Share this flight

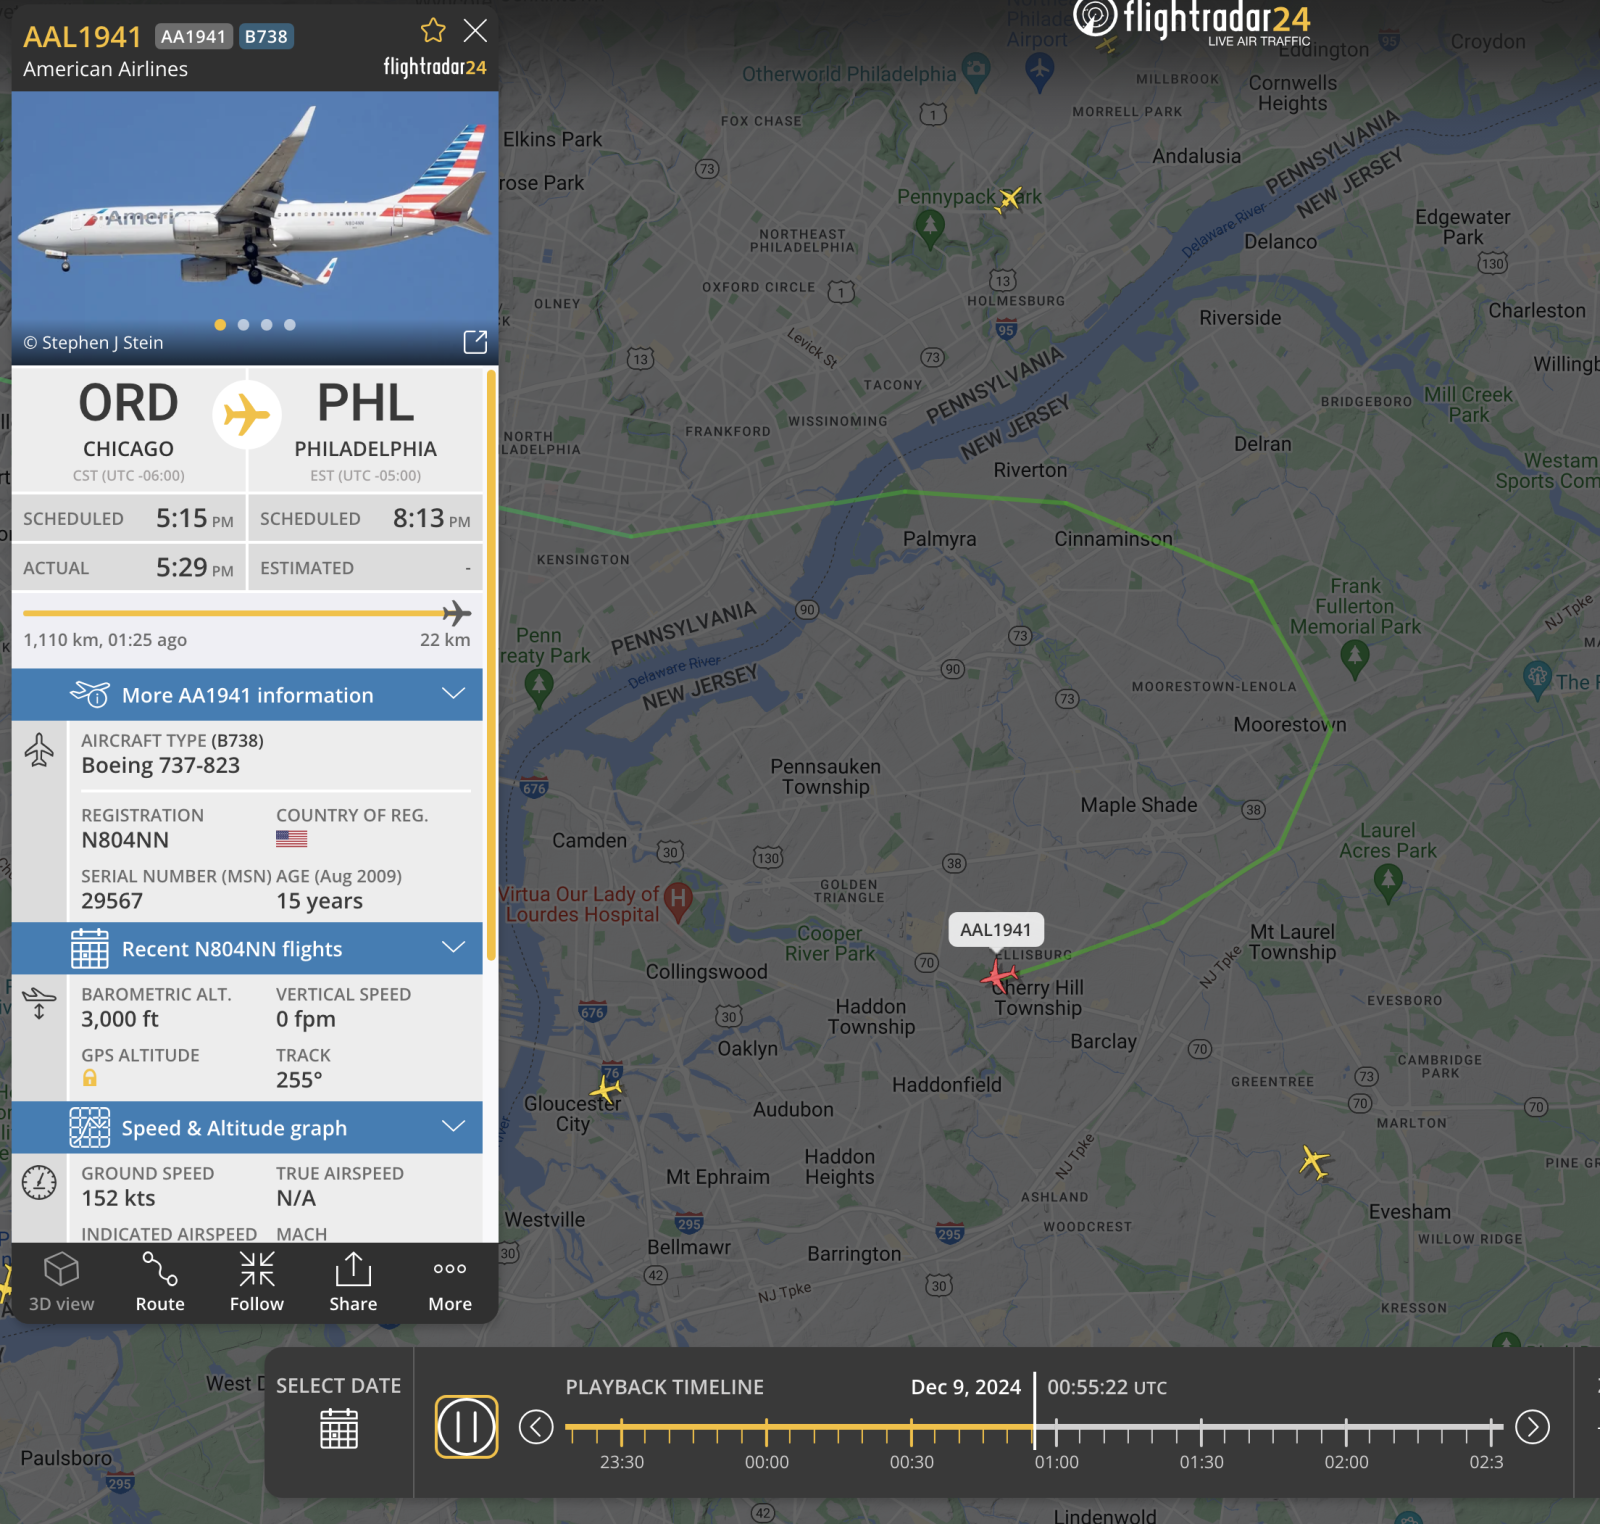click(353, 1282)
